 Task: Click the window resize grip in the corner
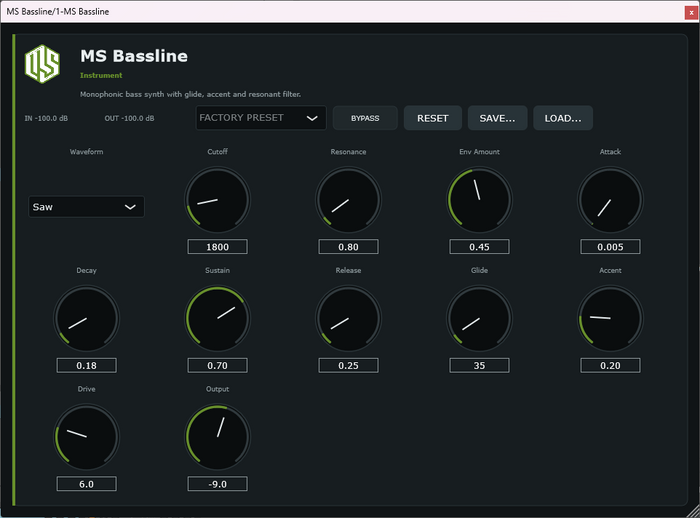693,512
